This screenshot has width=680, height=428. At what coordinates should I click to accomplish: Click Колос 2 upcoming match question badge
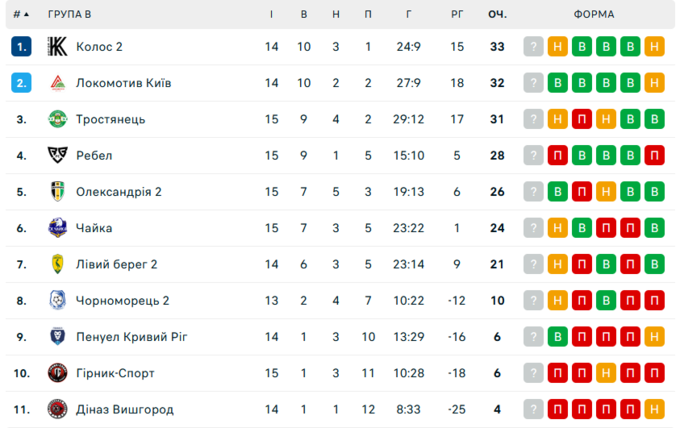click(x=534, y=47)
